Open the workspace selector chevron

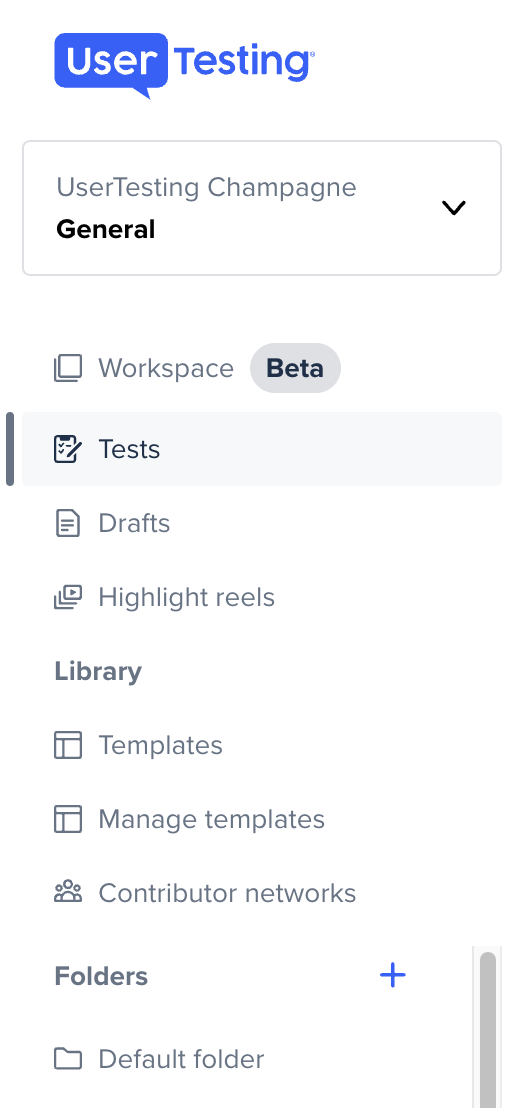tap(453, 208)
